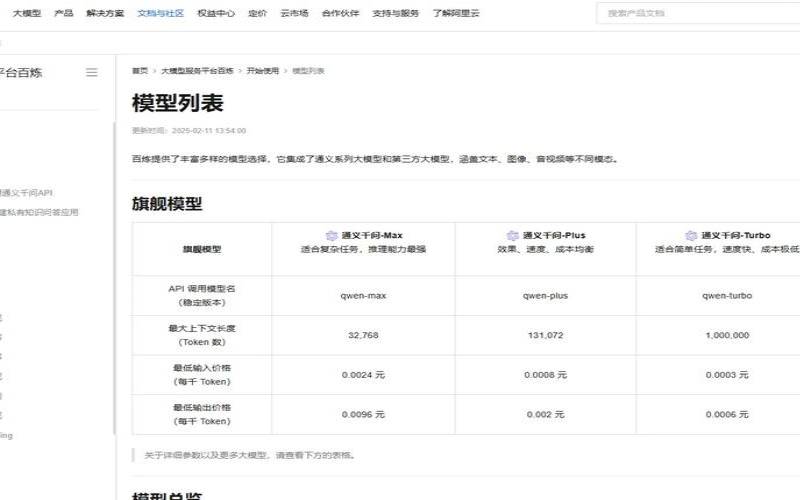
Task: Click the note about detailed parameters below table
Action: point(250,455)
